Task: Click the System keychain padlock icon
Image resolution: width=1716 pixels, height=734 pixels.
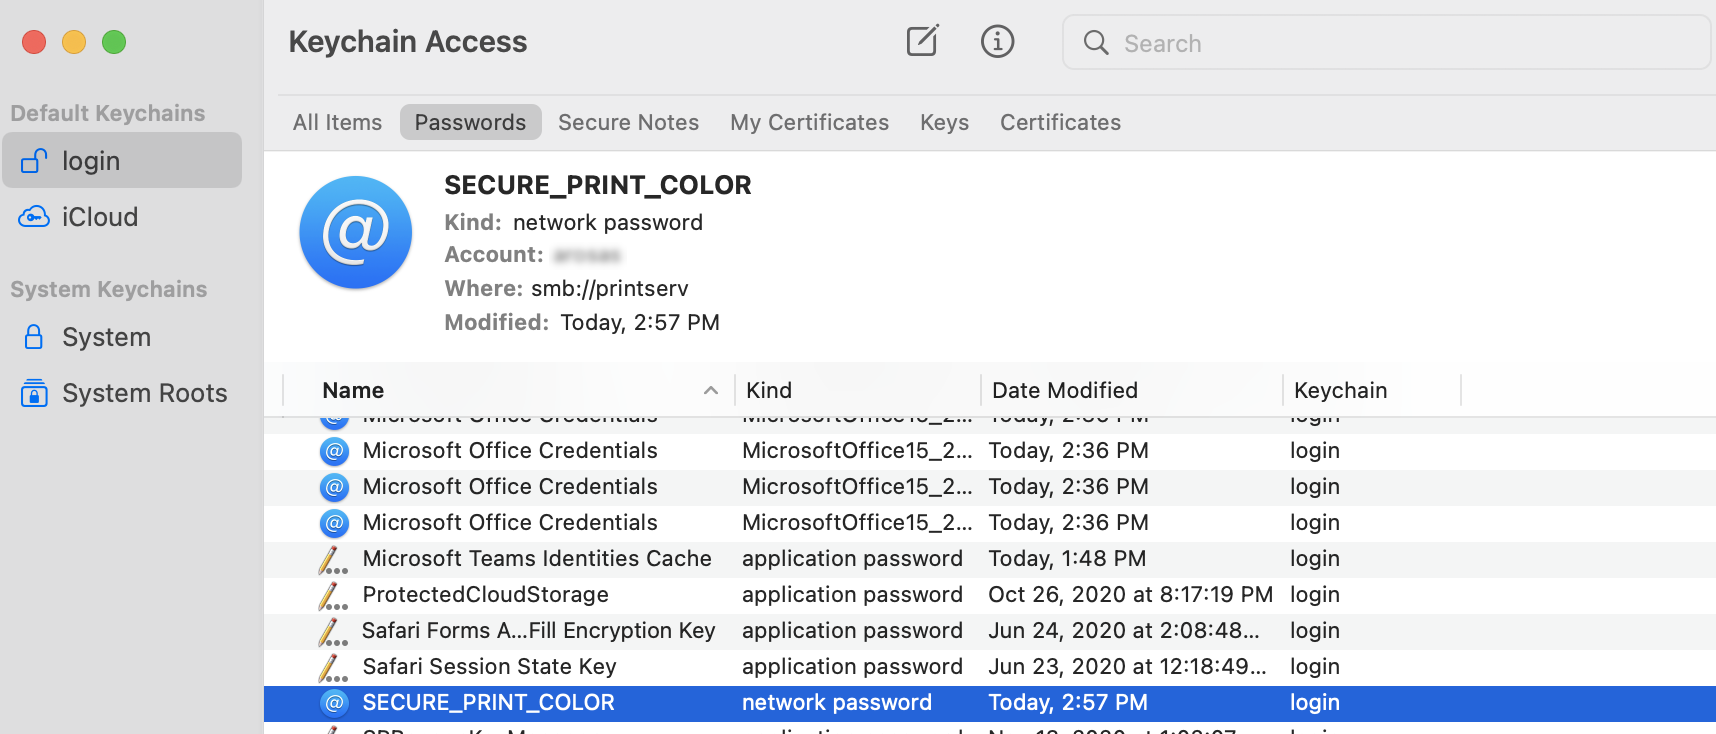Action: 34,337
